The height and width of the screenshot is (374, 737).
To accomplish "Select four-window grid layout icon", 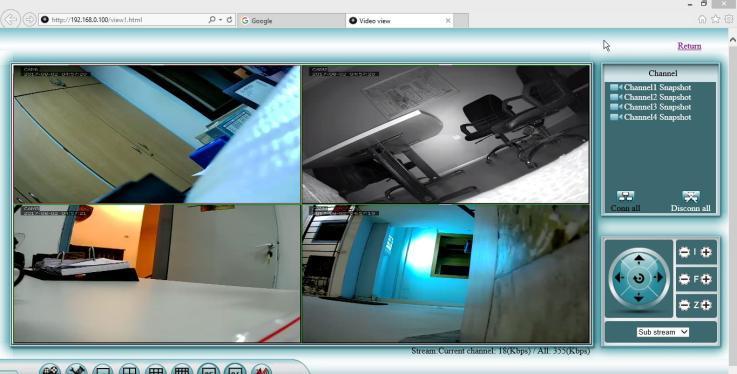I will click(x=129, y=370).
